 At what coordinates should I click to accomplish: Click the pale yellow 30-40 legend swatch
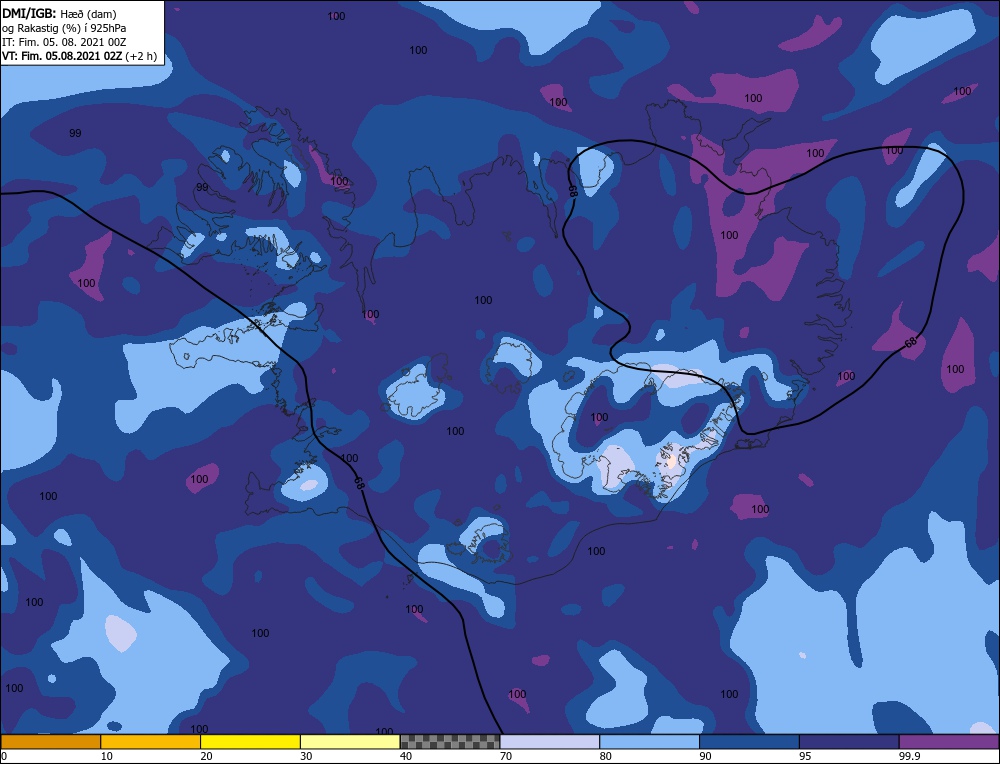(350, 742)
